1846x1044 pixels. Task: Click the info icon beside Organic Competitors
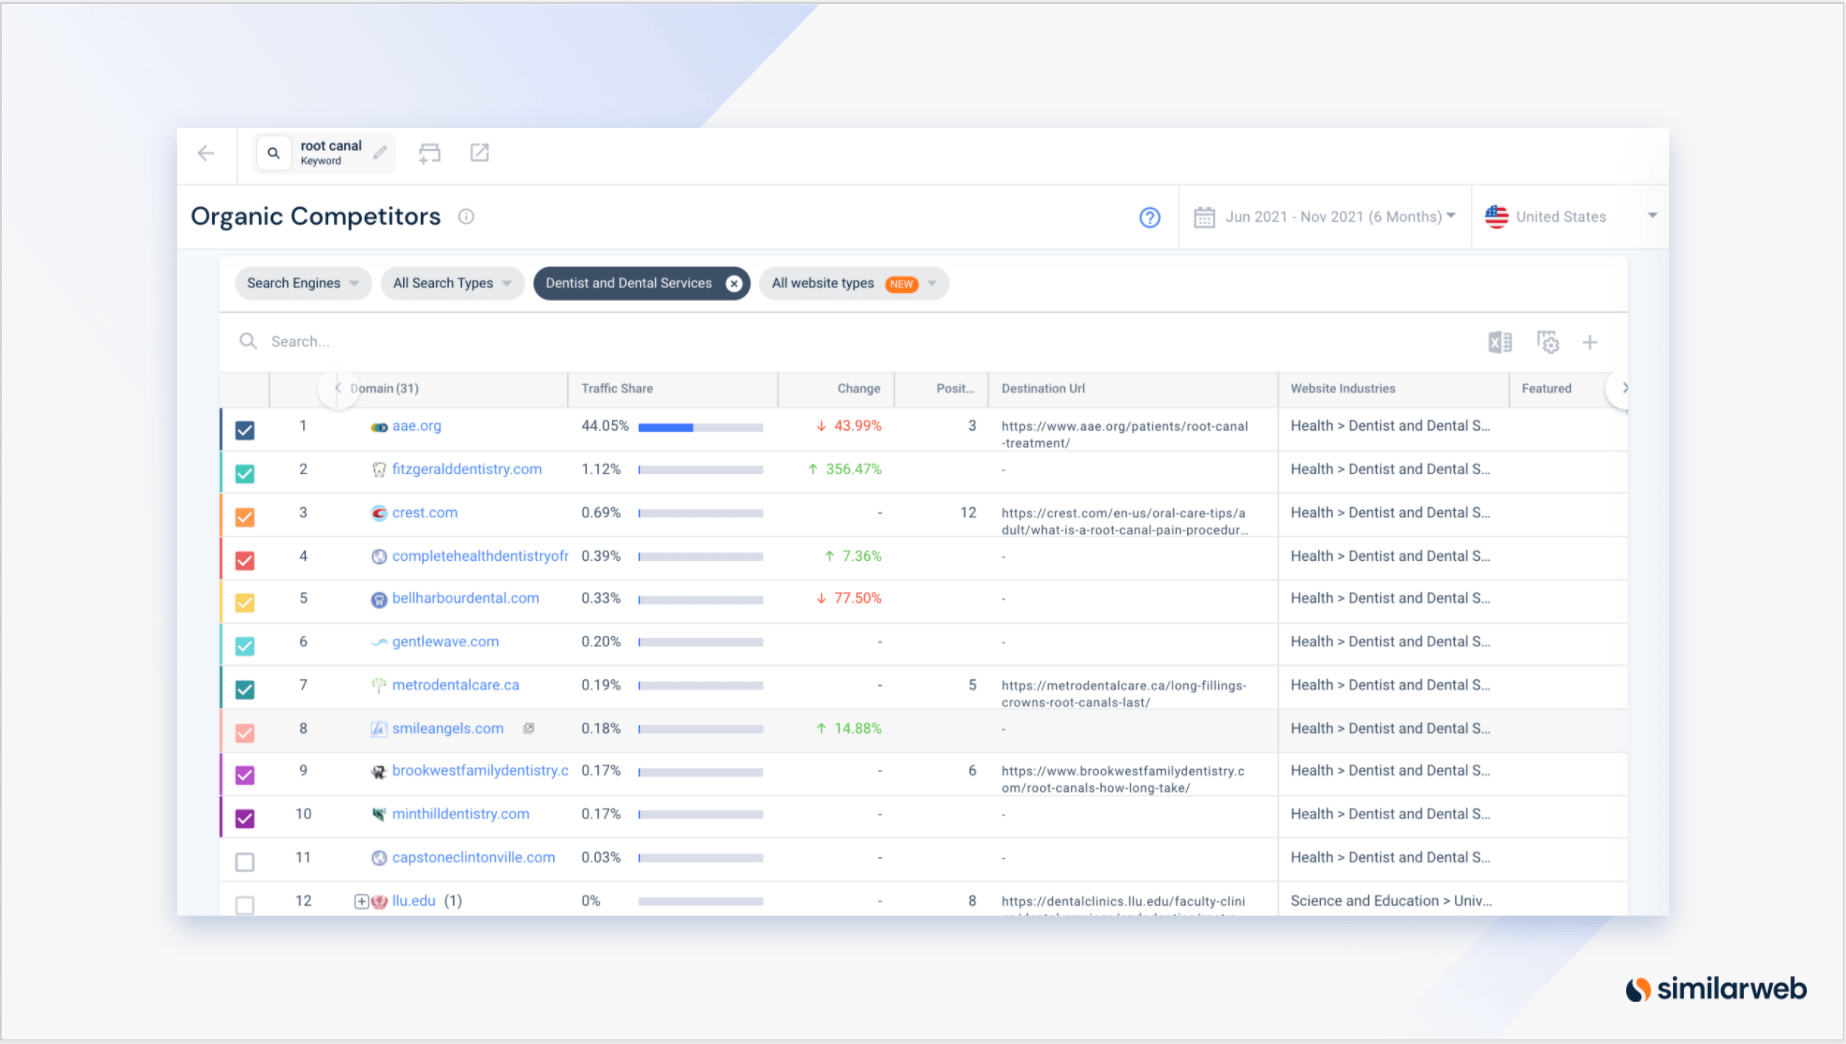pyautogui.click(x=466, y=216)
